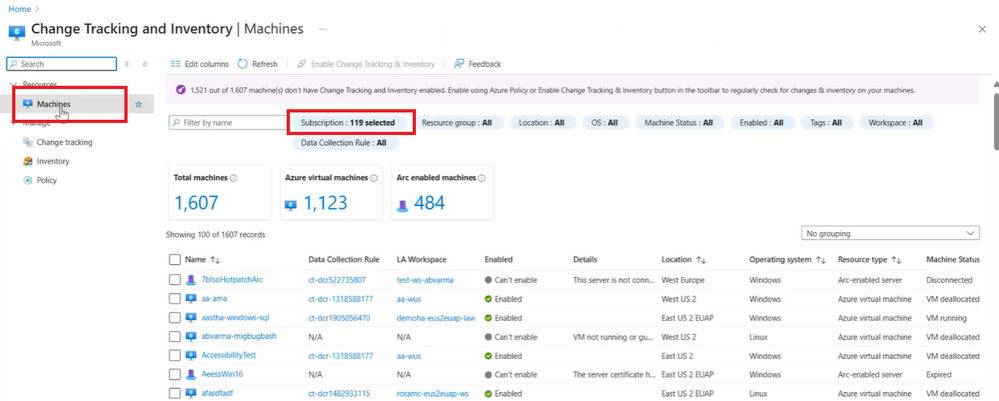Open data collection rule ct-dcr522735807
This screenshot has height=401, width=999.
337,280
